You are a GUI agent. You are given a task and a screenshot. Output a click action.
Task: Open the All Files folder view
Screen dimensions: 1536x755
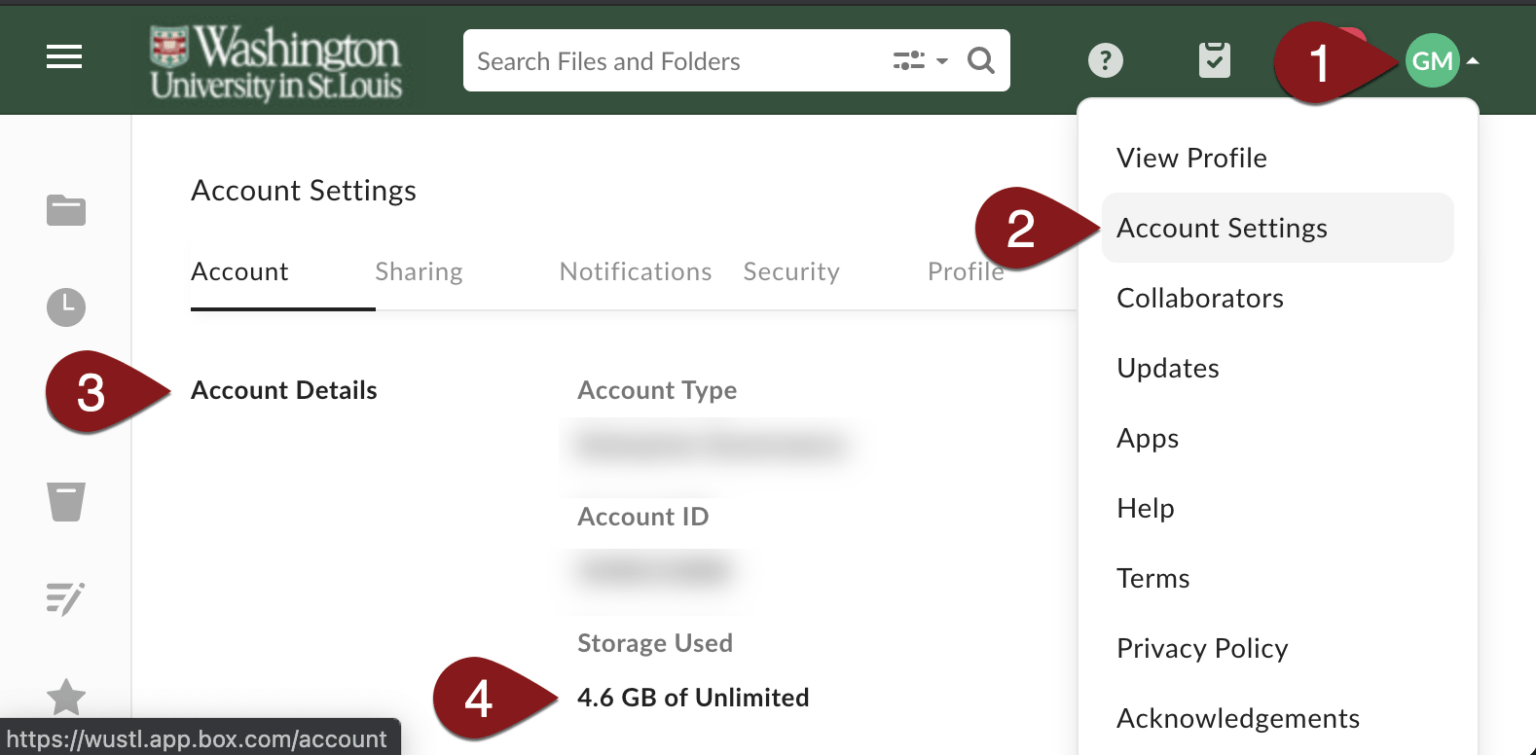pyautogui.click(x=65, y=210)
